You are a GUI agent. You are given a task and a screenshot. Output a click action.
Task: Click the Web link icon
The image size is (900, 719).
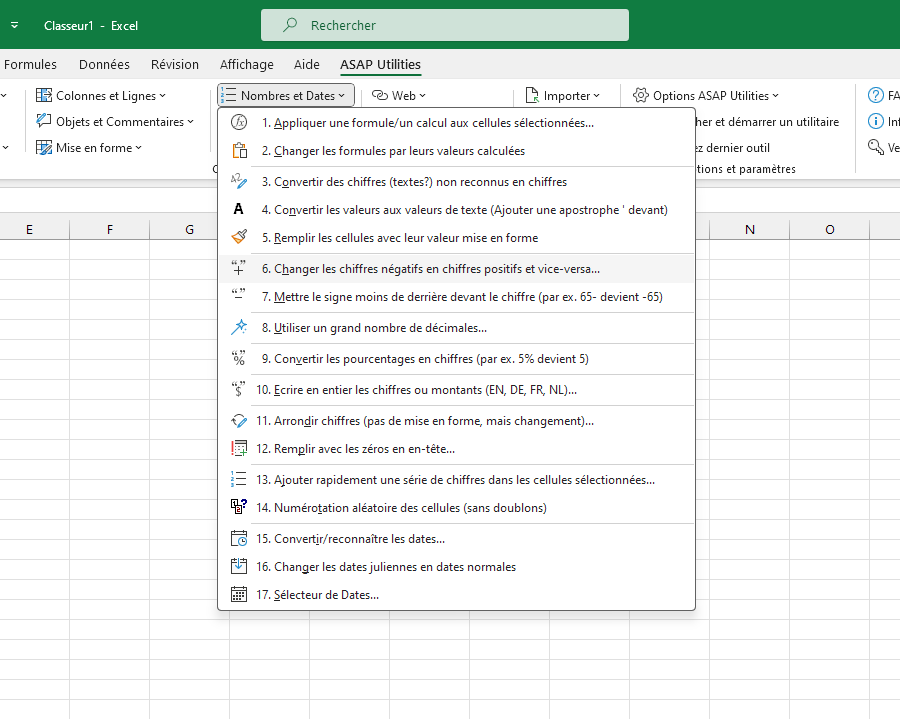click(x=380, y=95)
